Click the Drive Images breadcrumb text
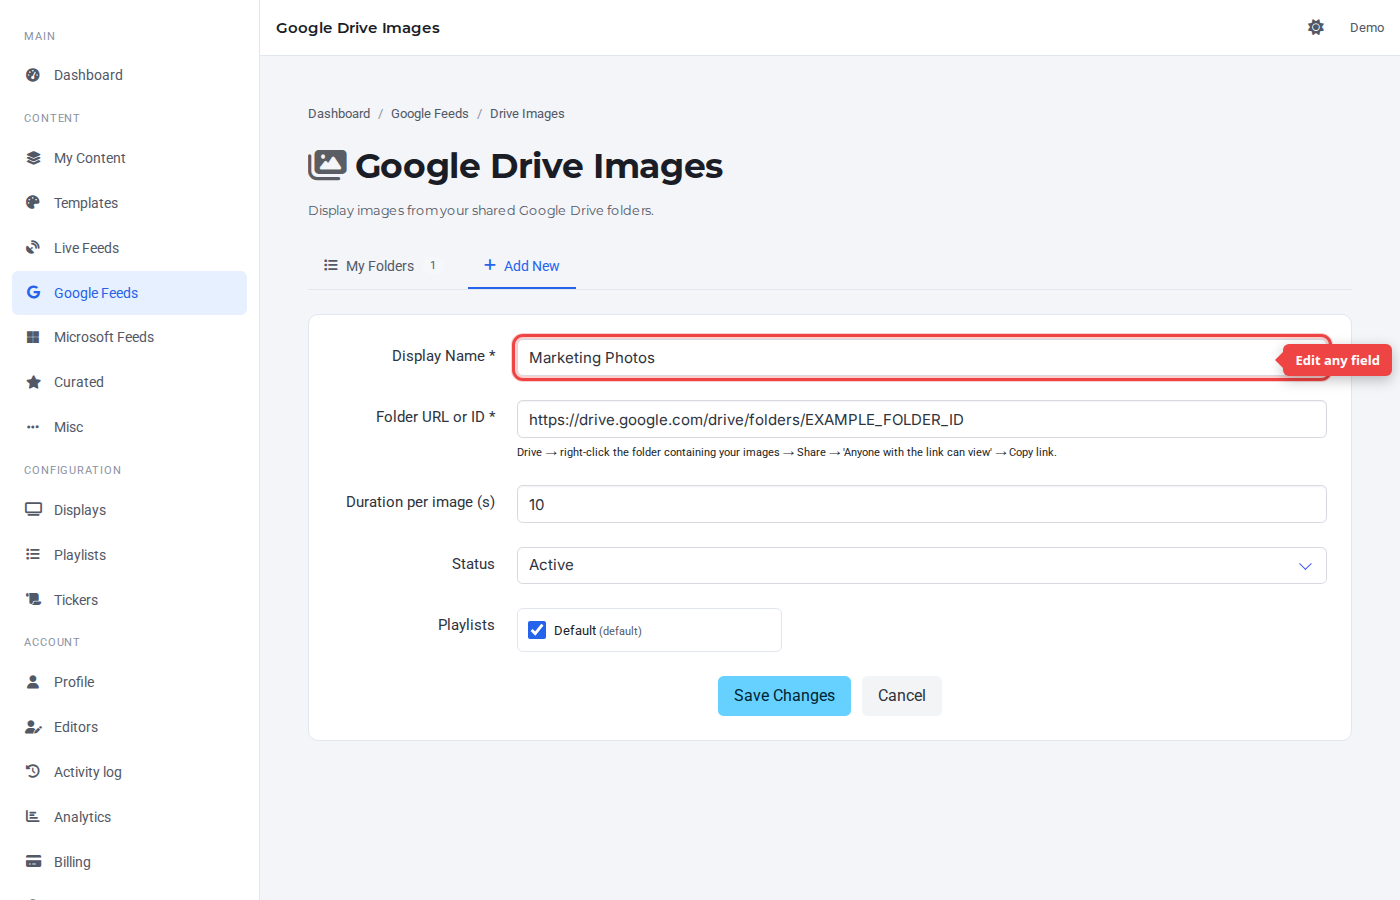Viewport: 1400px width, 900px height. 527,114
